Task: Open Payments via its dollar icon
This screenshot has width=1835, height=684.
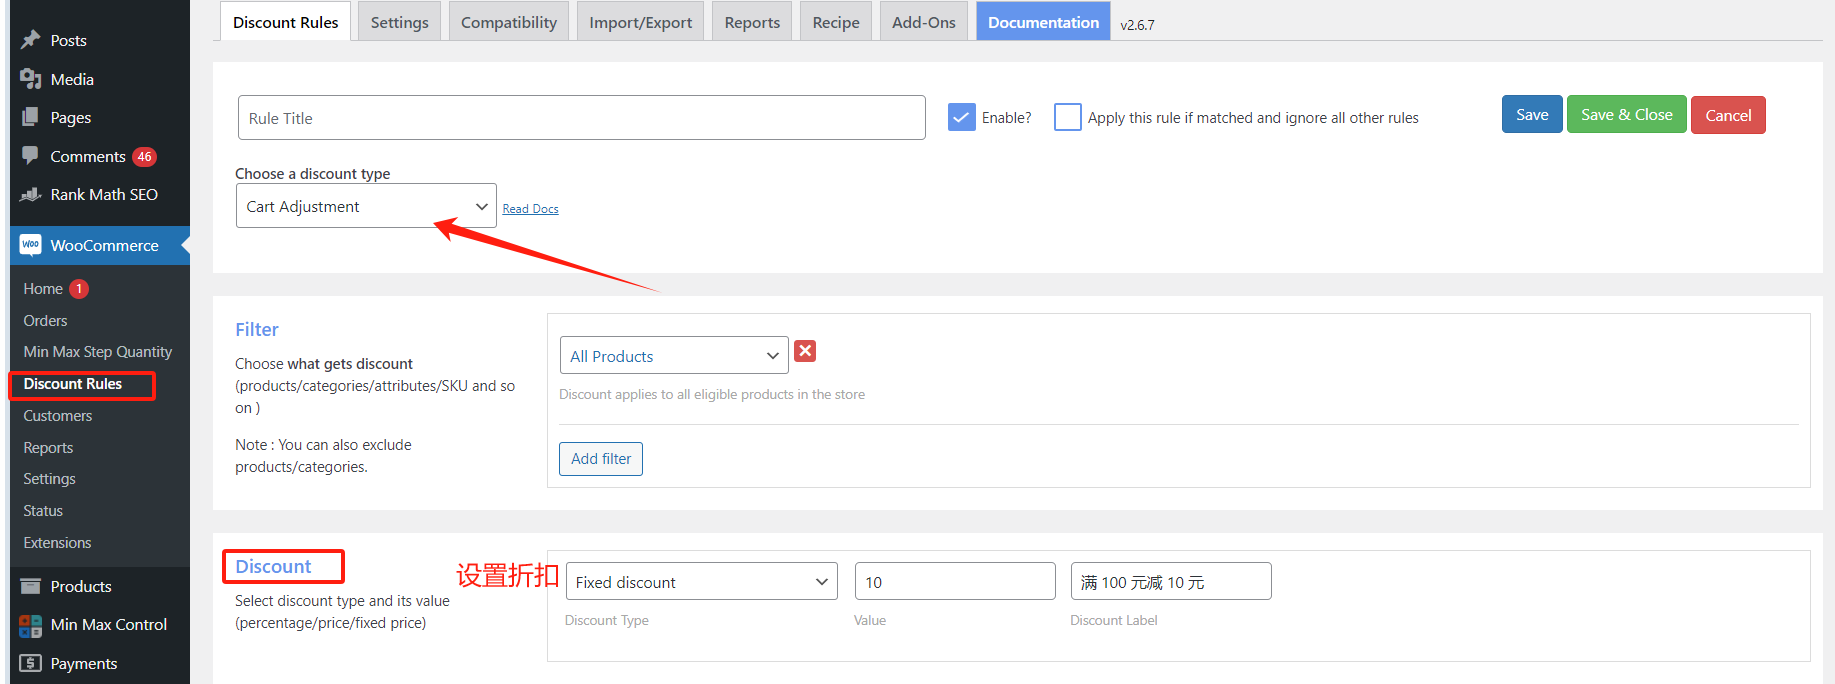Action: tap(30, 663)
